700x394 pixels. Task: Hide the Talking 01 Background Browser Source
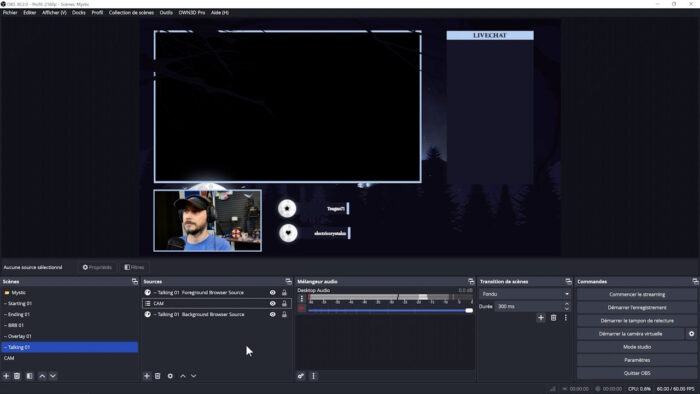pyautogui.click(x=272, y=315)
